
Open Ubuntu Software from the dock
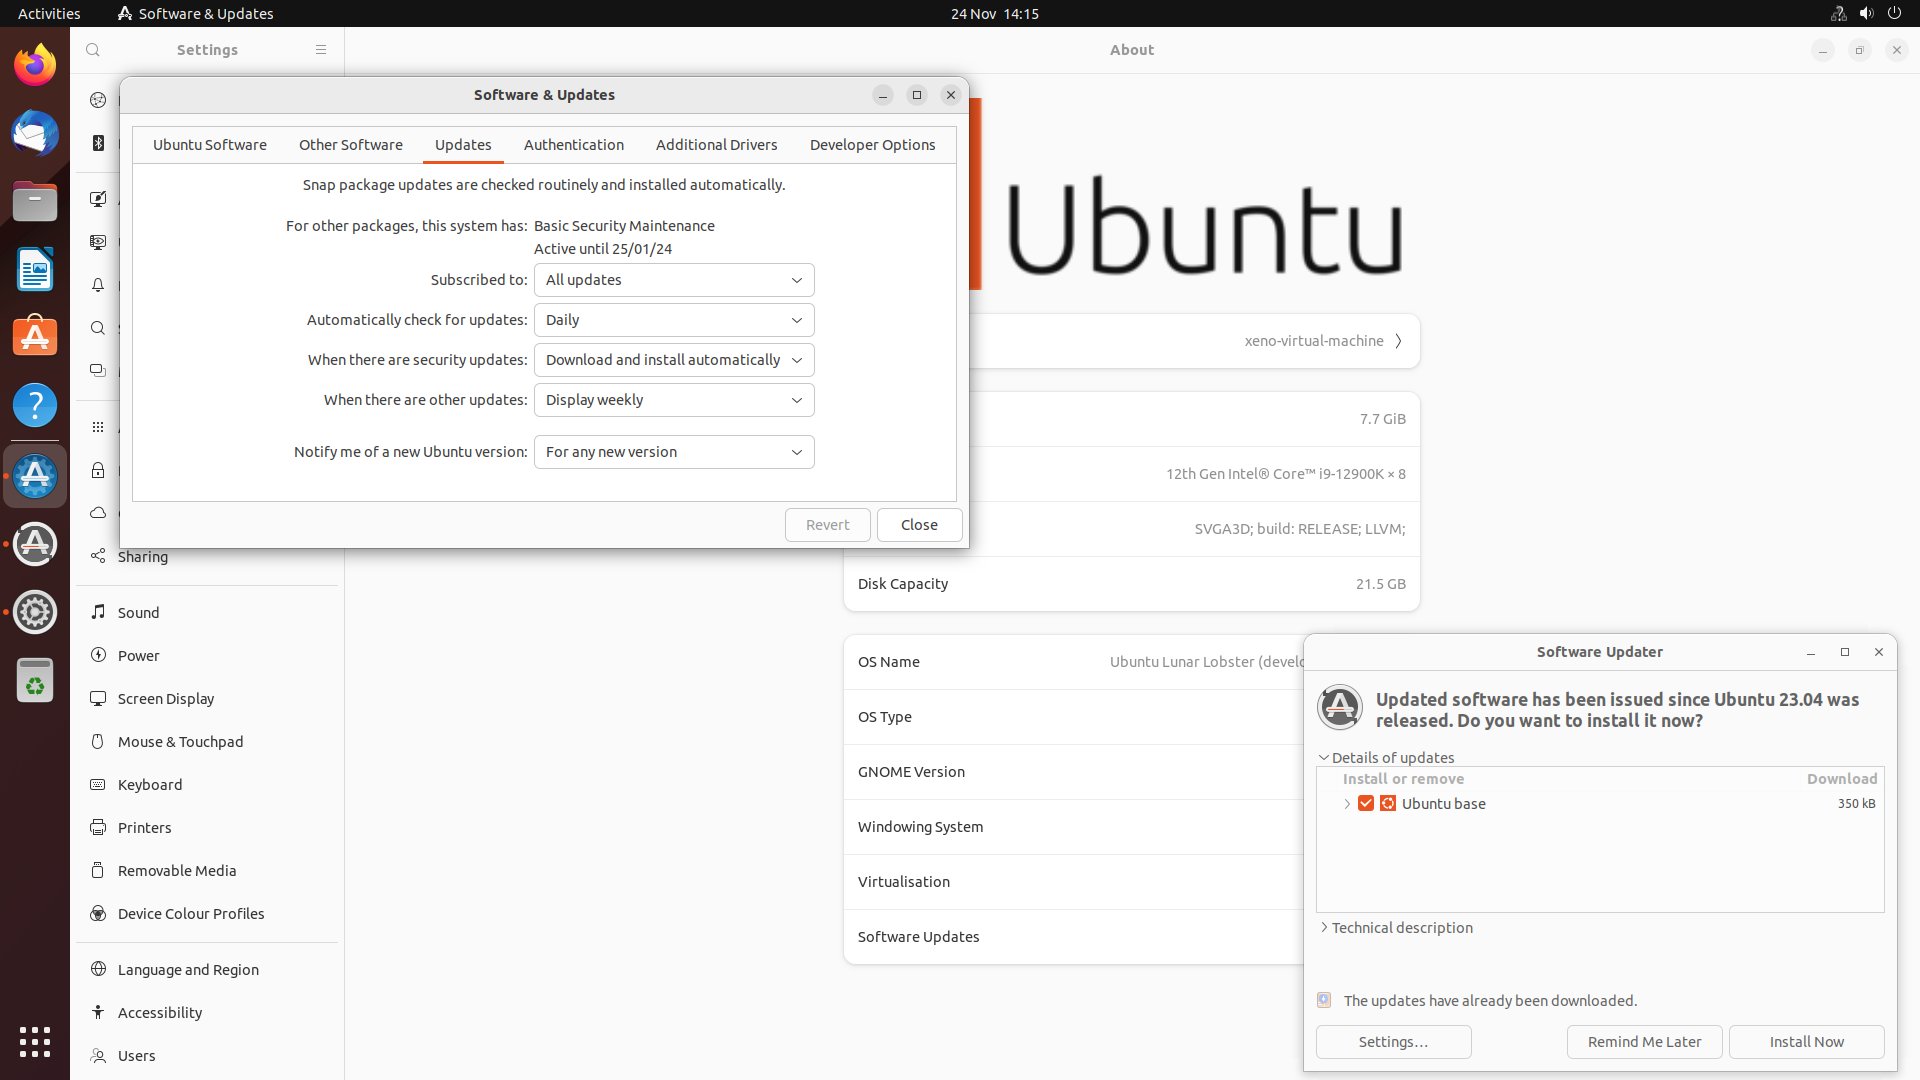tap(35, 337)
